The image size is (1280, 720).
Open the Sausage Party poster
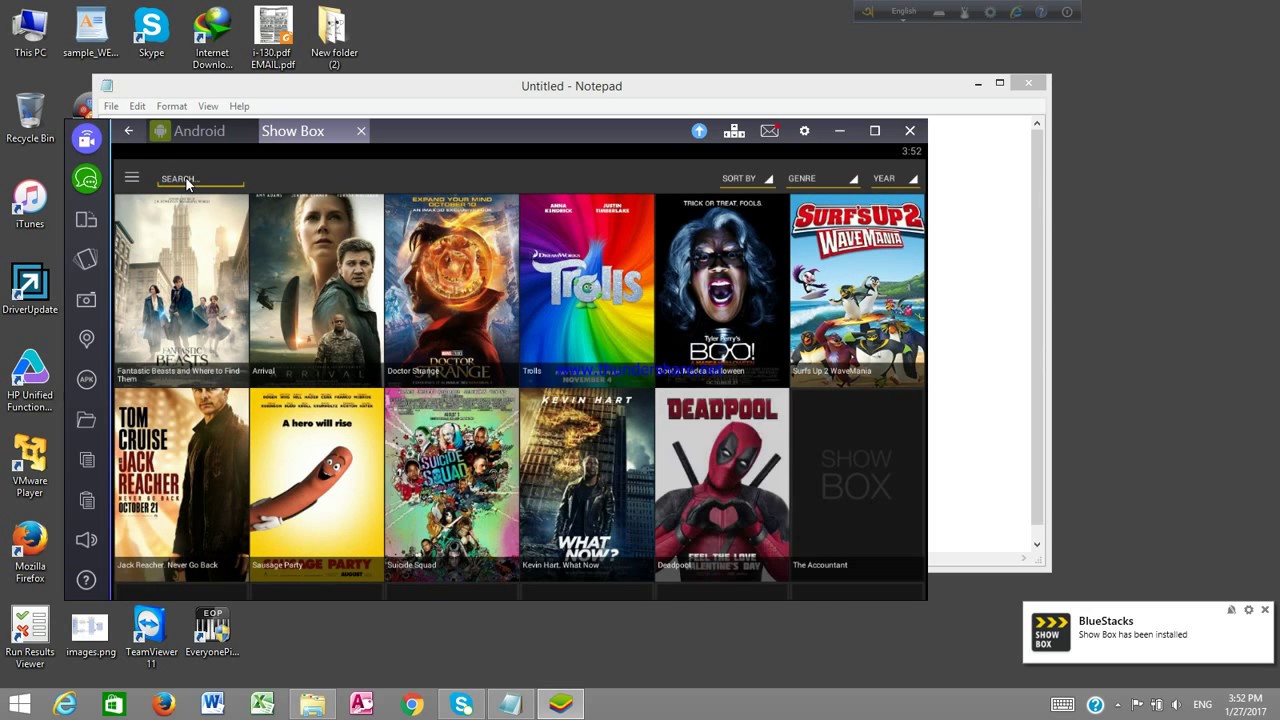tap(316, 484)
